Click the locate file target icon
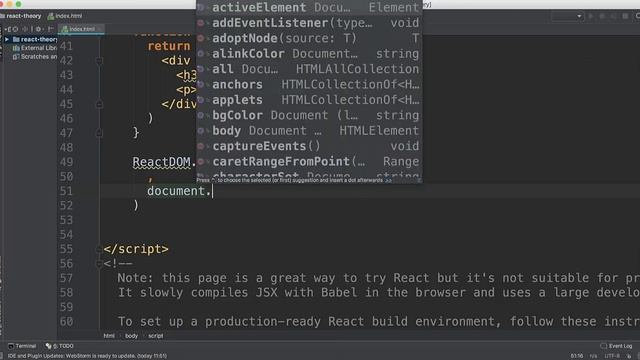Screen dimensions: 640x360 16,29
